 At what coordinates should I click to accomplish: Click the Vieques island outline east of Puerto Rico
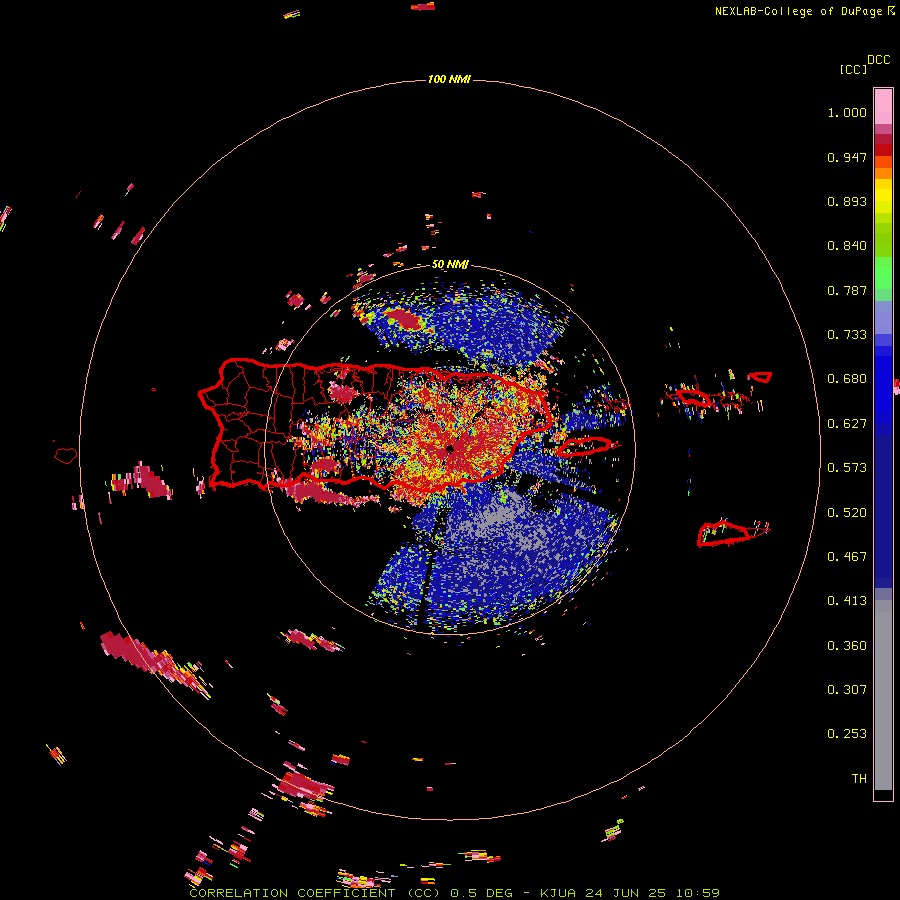(584, 446)
